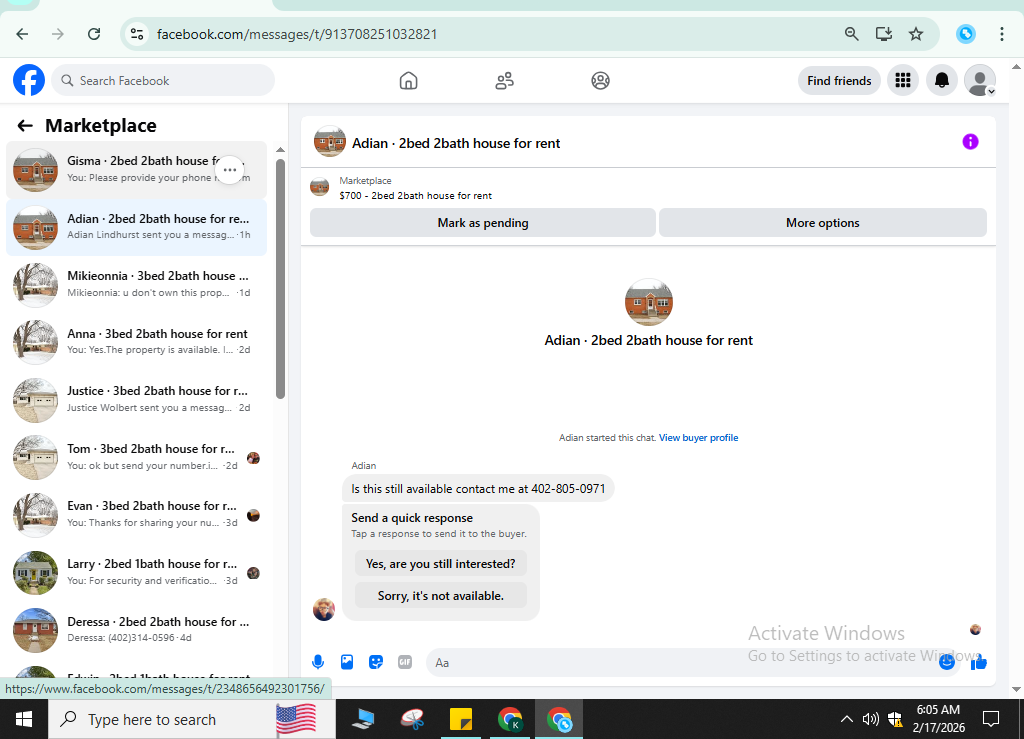The image size is (1024, 739).
Task: Open the account profile menu
Action: (980, 80)
